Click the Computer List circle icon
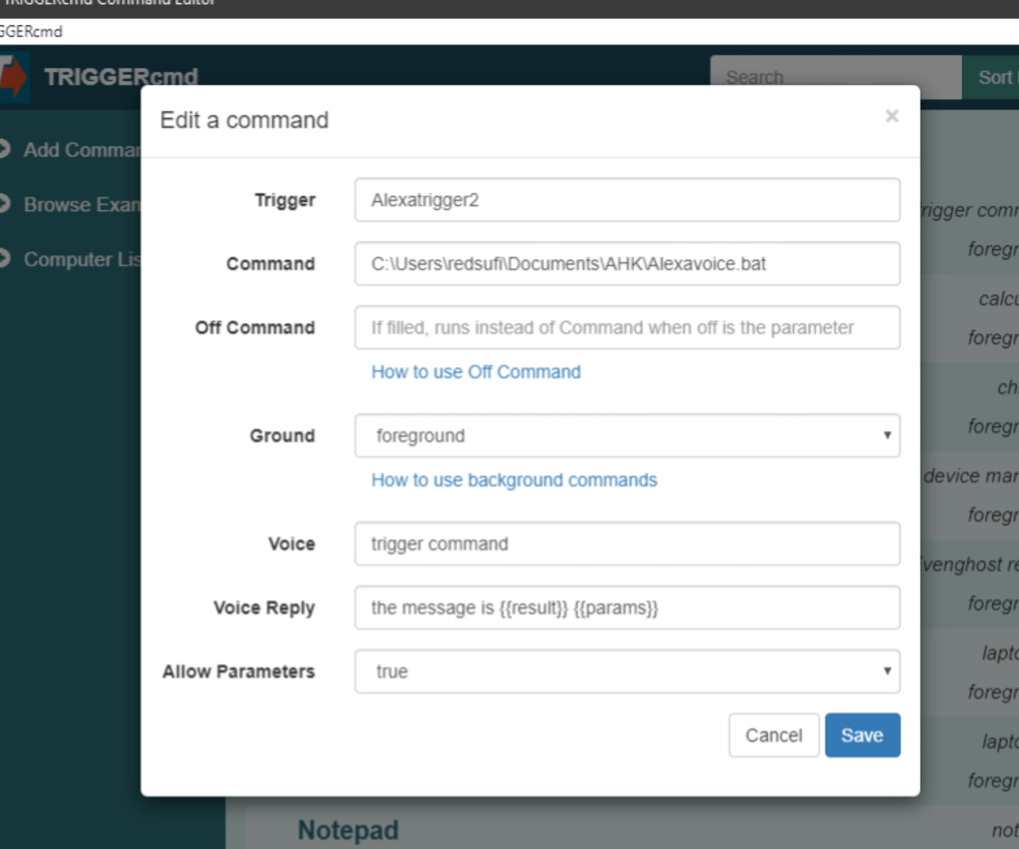This screenshot has width=1019, height=849. pos(4,259)
